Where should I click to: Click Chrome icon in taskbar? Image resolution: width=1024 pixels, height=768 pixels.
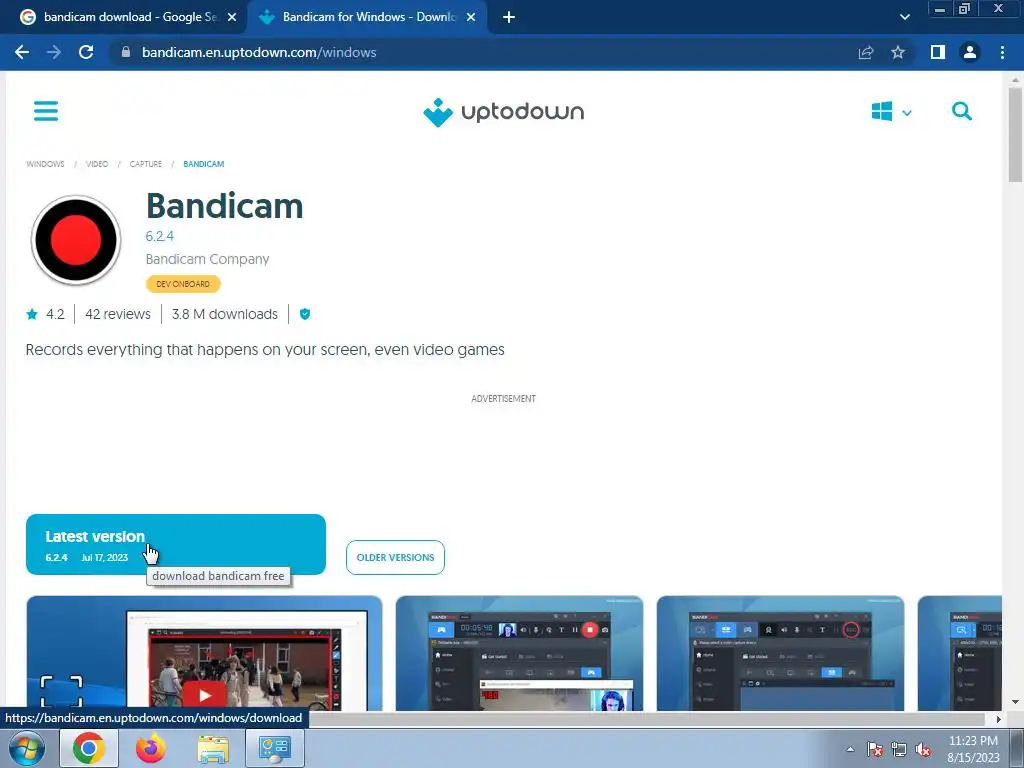[x=89, y=748]
